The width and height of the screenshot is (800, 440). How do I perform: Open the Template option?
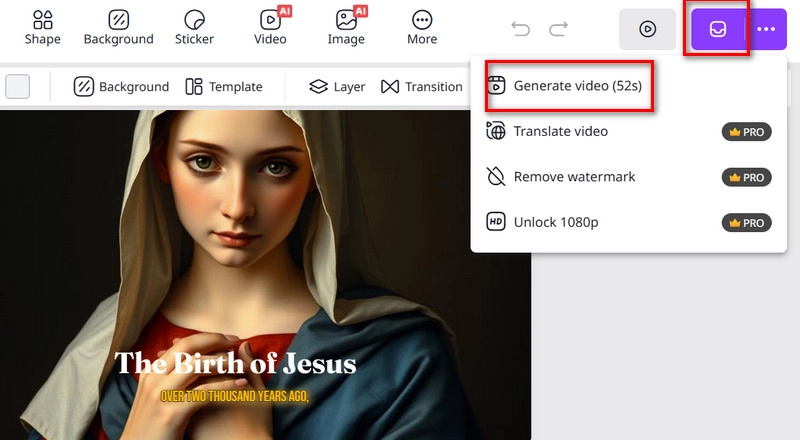(x=224, y=87)
